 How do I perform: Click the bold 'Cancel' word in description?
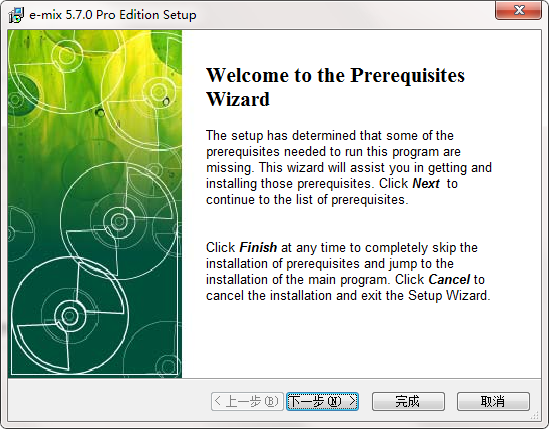tap(449, 279)
